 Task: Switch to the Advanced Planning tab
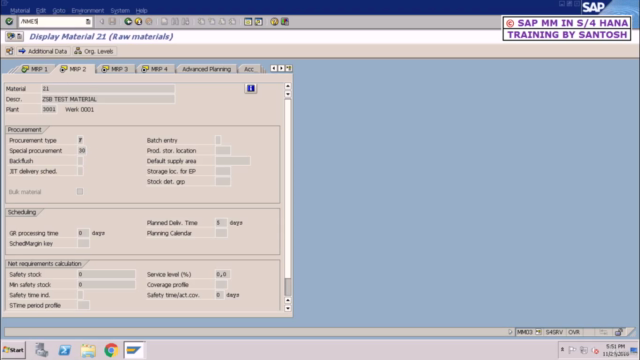point(207,69)
